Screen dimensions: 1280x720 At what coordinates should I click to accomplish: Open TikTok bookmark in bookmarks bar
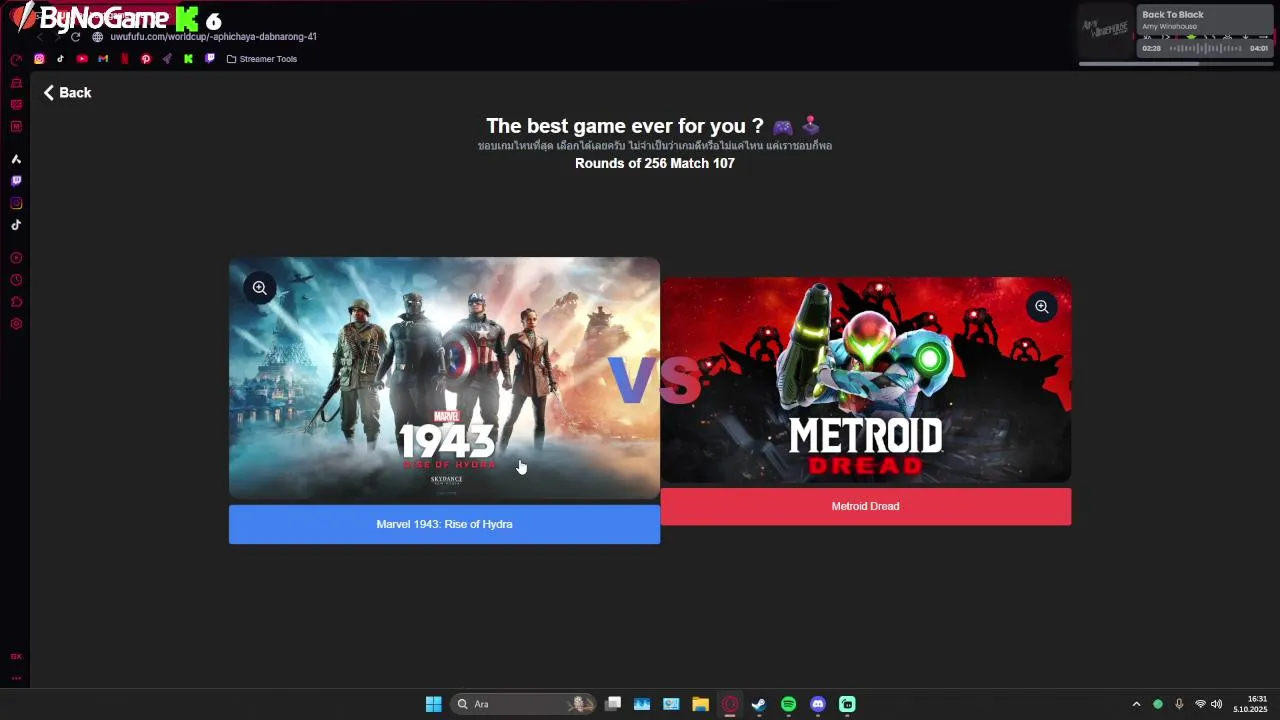point(60,59)
